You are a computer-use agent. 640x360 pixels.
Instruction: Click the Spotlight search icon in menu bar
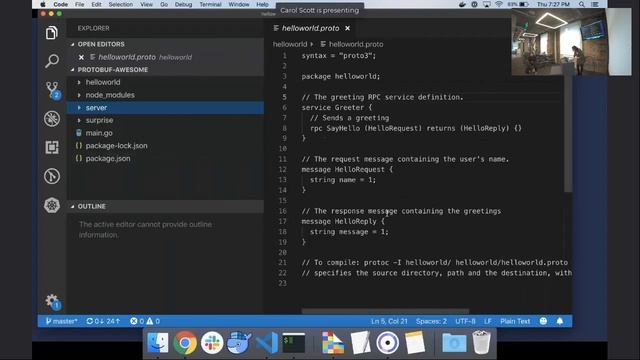click(582, 4)
